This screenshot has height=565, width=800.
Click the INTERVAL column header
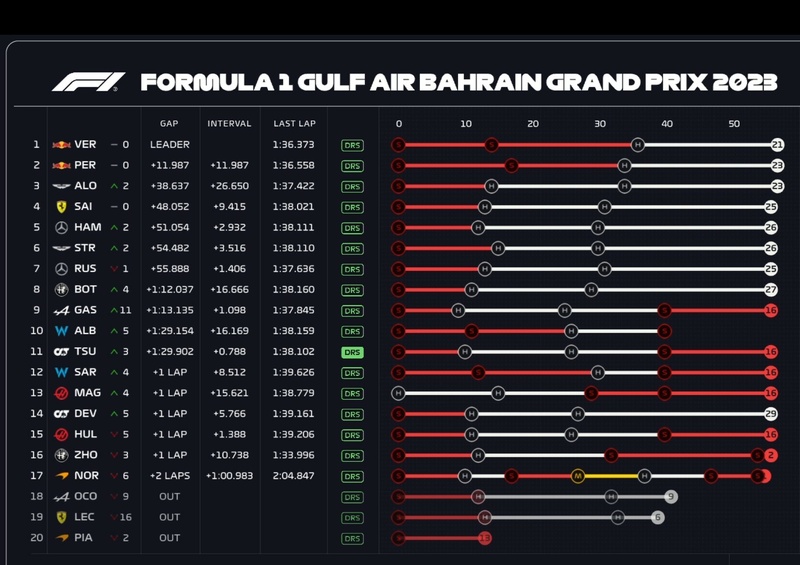pyautogui.click(x=229, y=124)
